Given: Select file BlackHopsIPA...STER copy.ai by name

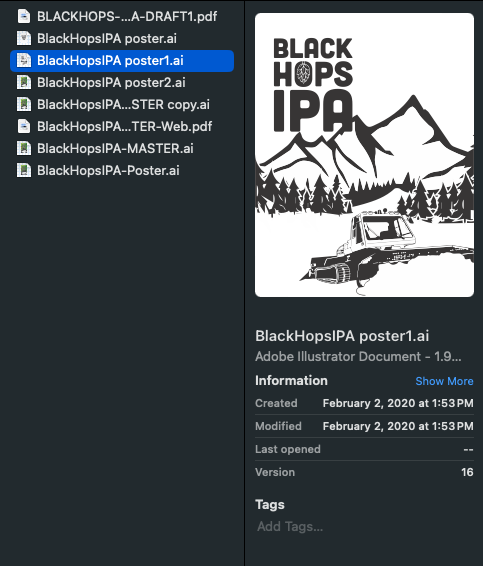Looking at the screenshot, I should pos(123,105).
